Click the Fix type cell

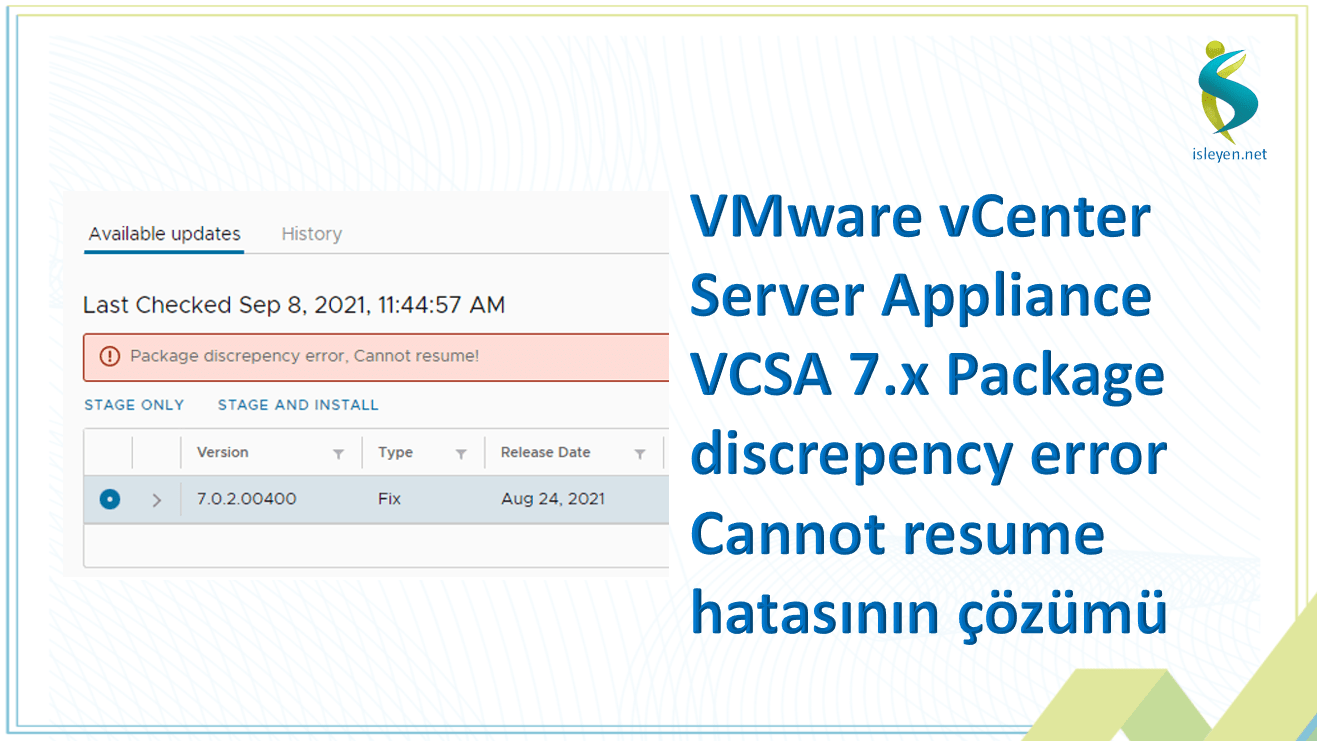click(389, 499)
